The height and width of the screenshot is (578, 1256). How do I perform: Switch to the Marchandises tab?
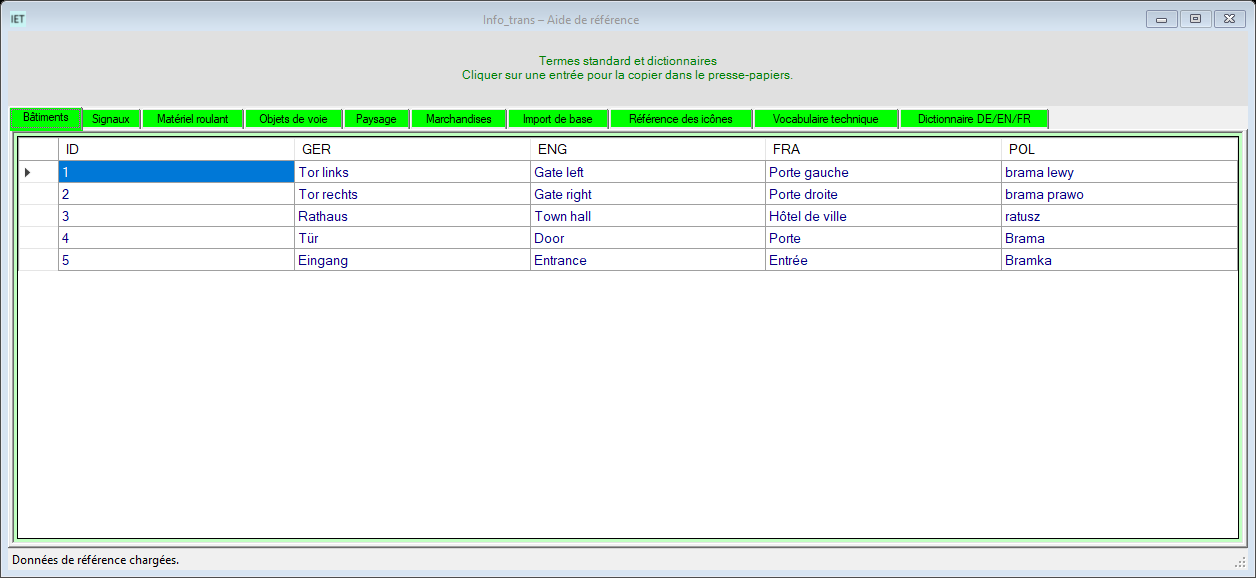point(459,119)
